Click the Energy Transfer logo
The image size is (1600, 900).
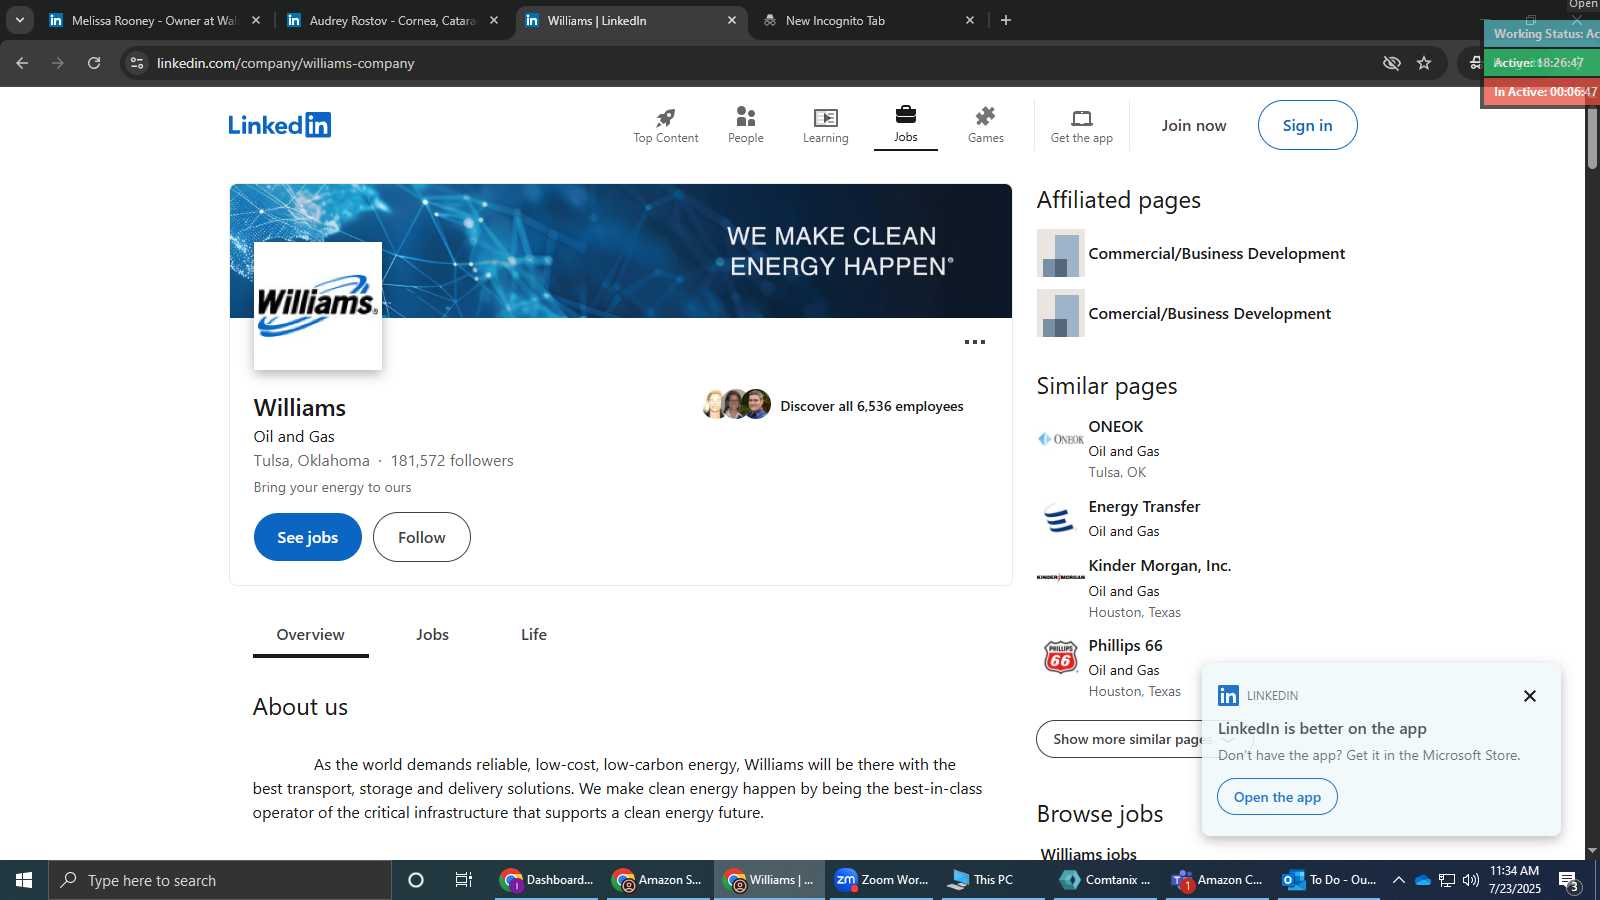pyautogui.click(x=1060, y=519)
